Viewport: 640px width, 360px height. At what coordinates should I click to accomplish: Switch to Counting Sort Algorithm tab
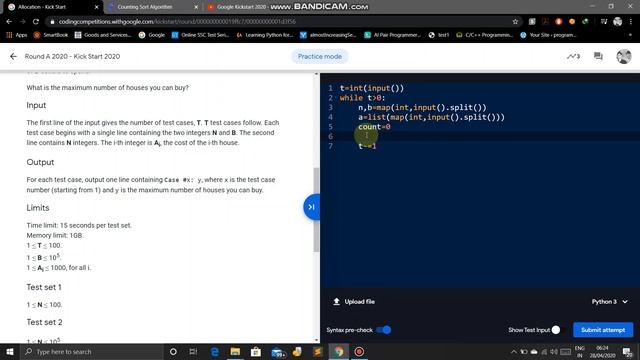(150, 7)
